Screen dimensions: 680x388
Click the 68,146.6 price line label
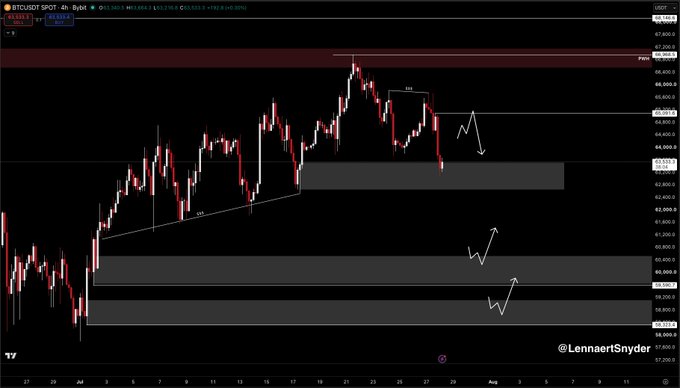665,19
